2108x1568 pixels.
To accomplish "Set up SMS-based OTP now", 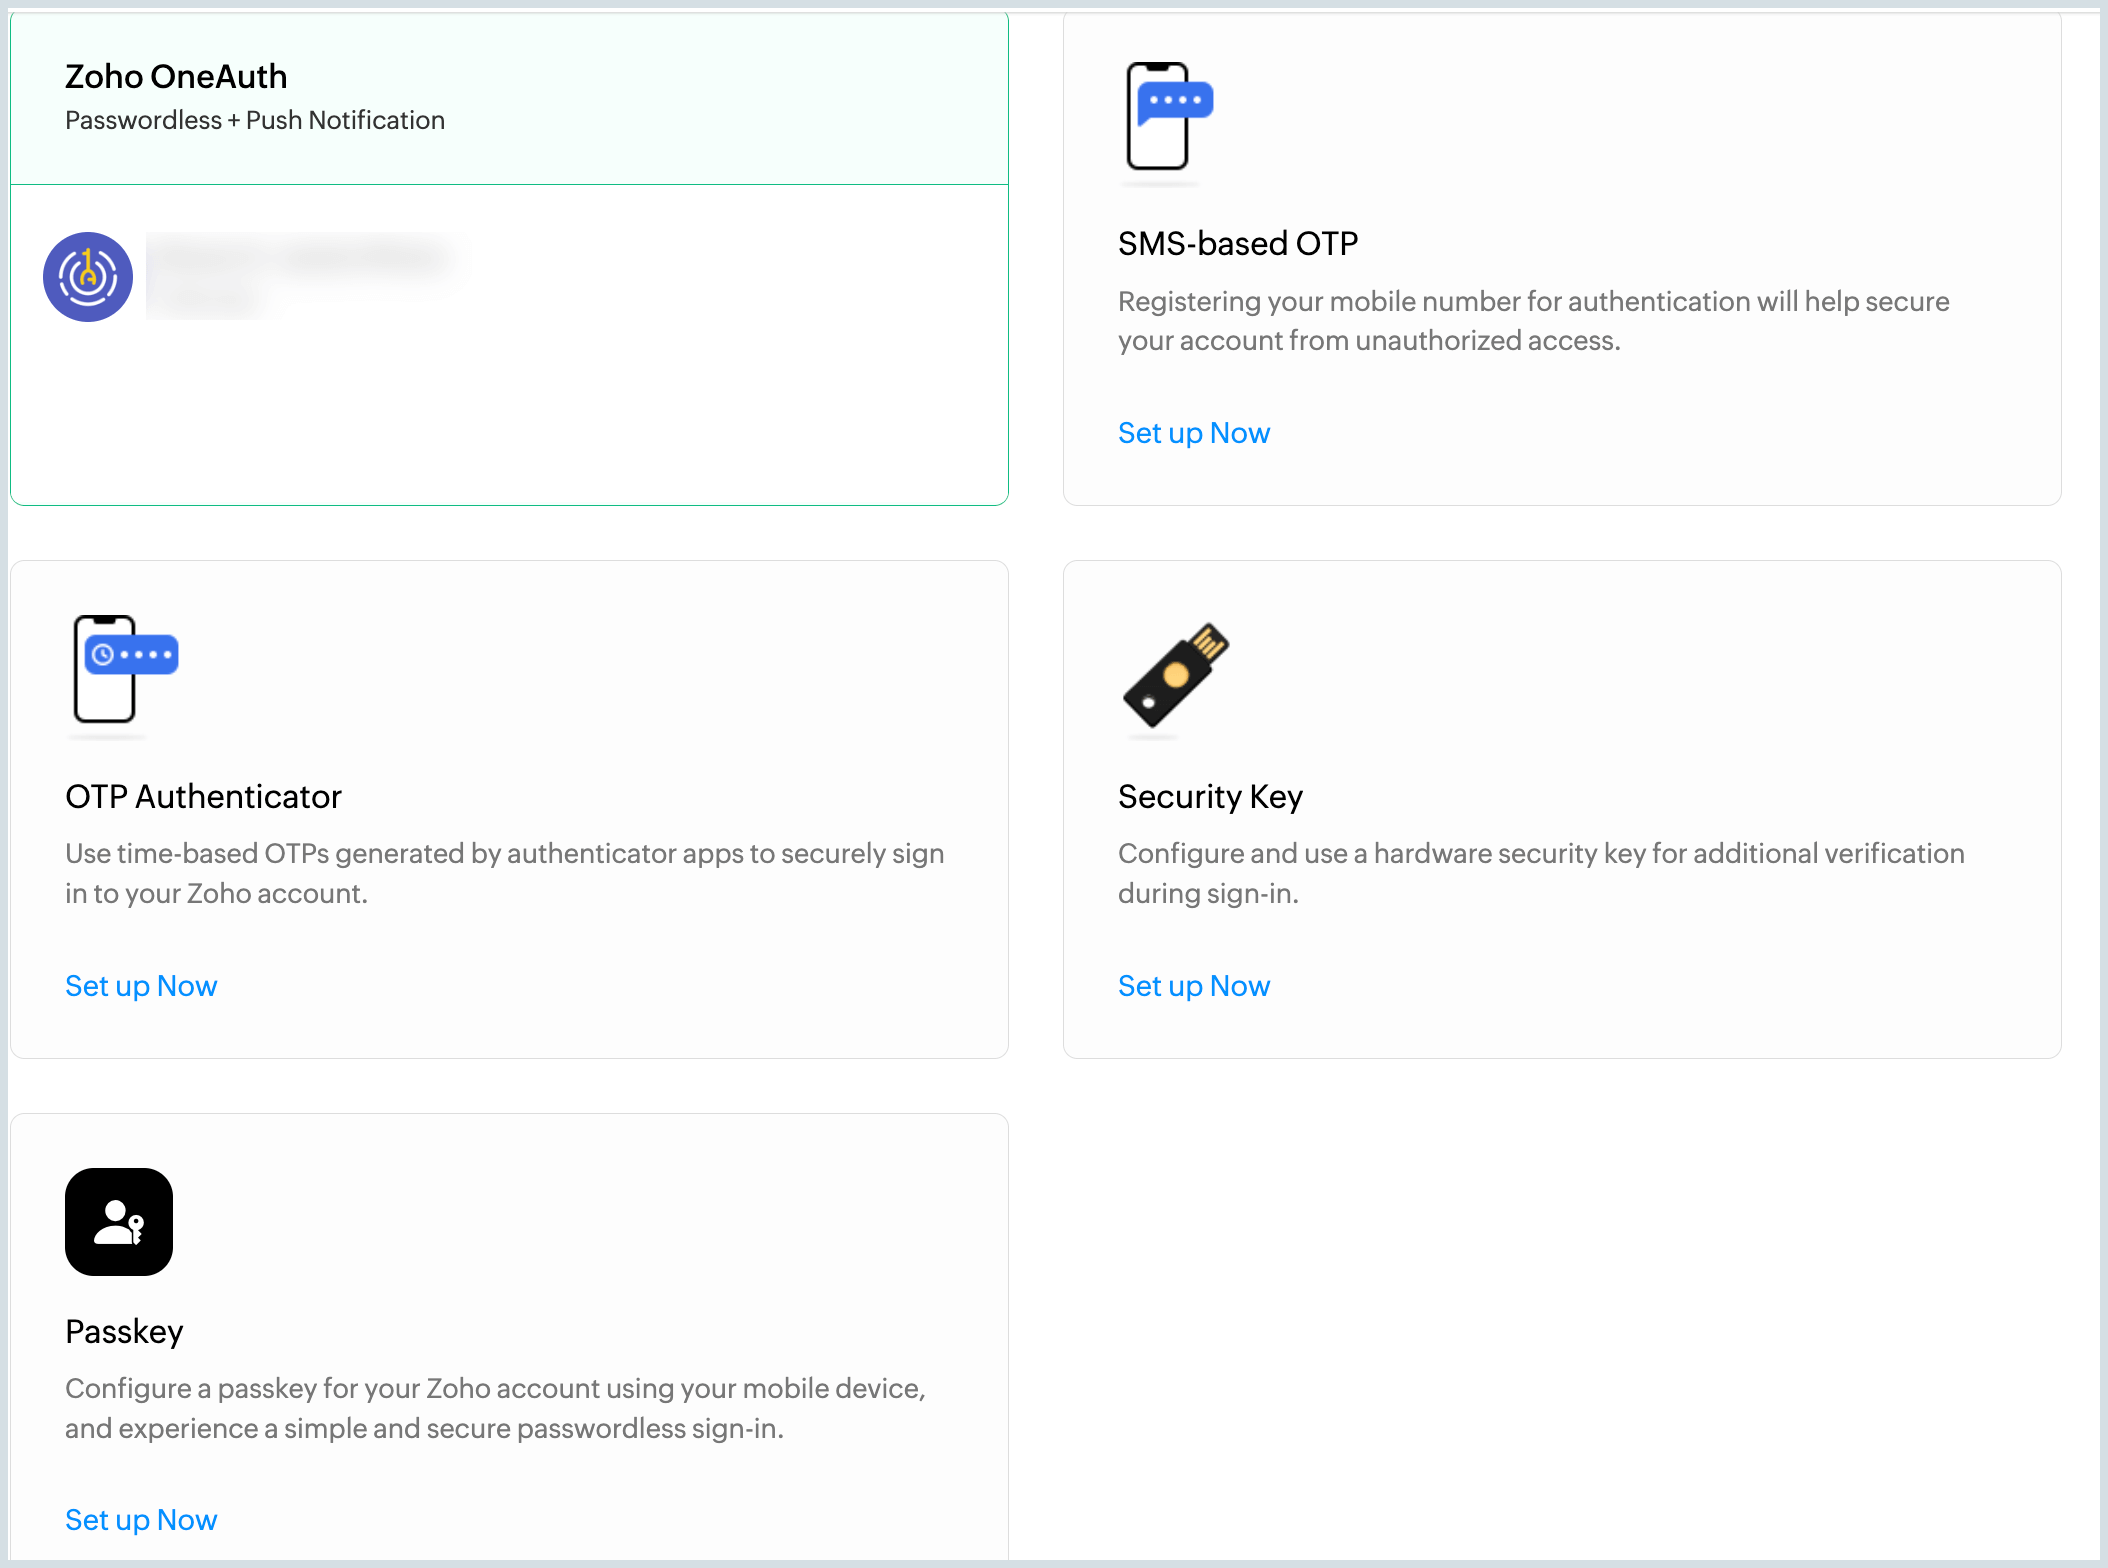I will coord(1193,433).
